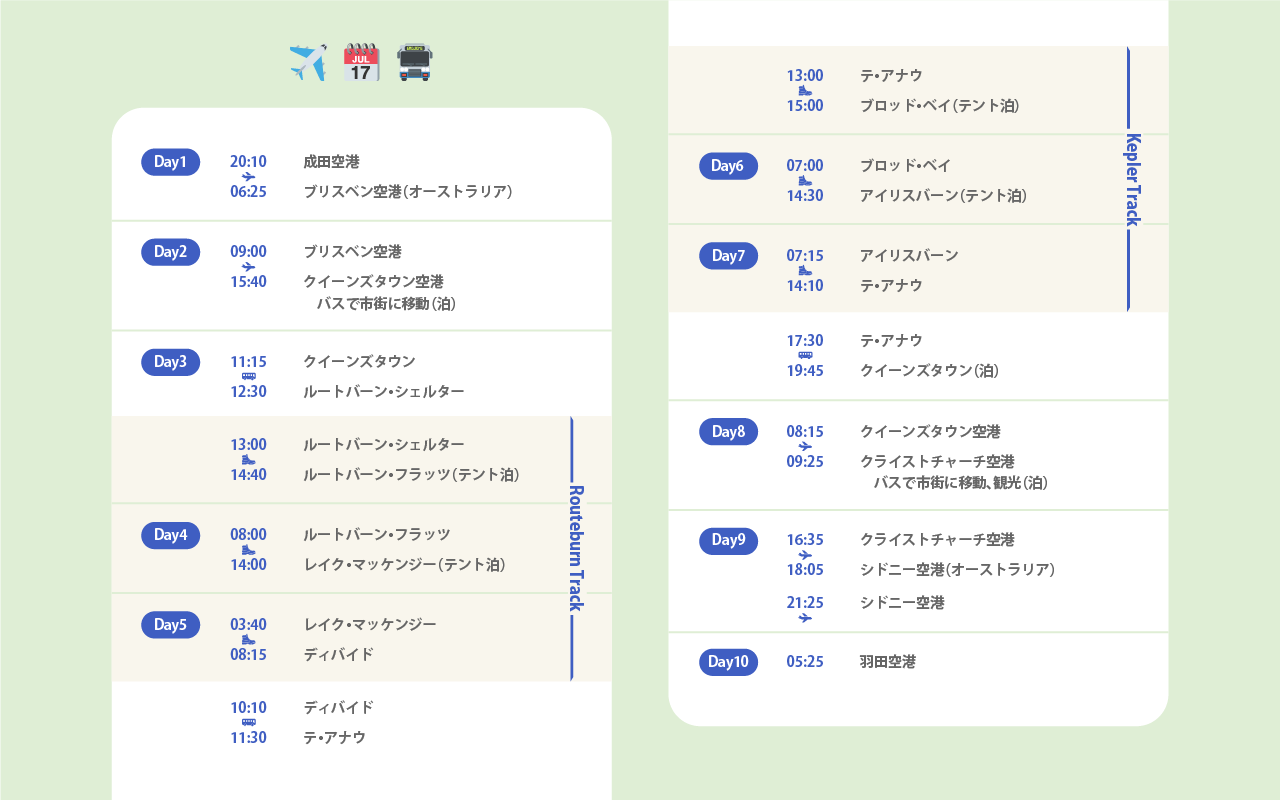
Task: Select the Day3 badge
Action: pos(170,362)
